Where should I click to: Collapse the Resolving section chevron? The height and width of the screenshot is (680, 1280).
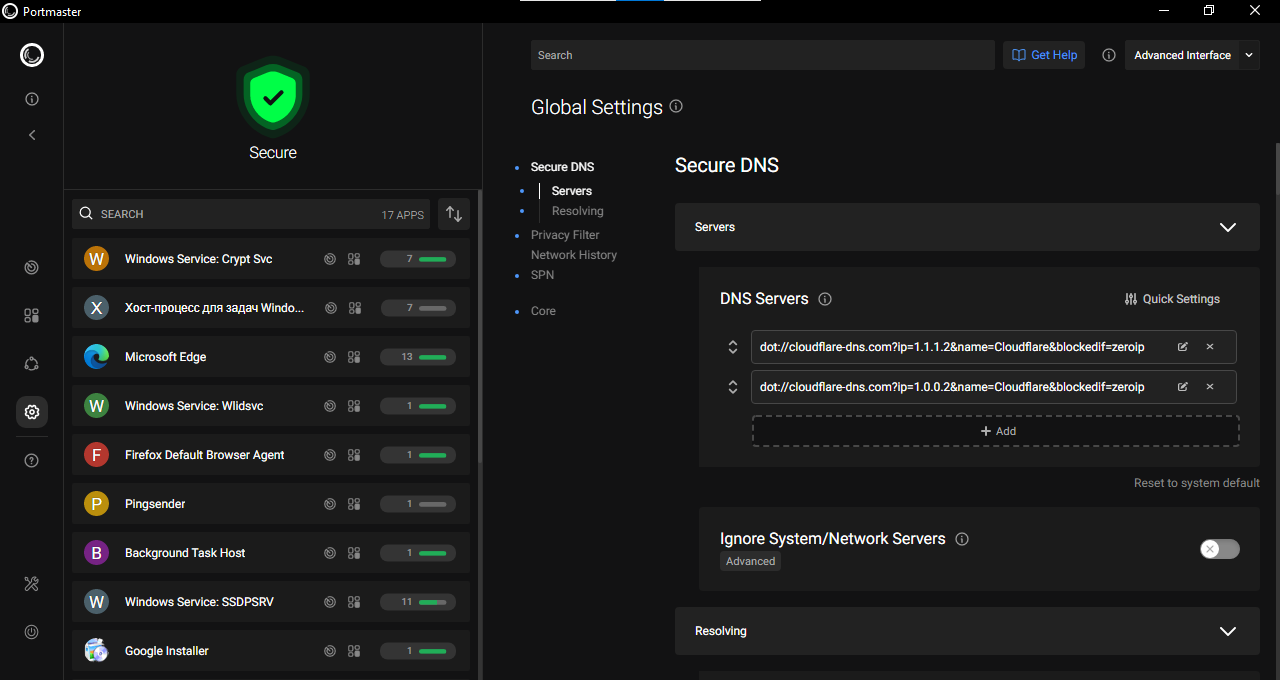[1228, 631]
